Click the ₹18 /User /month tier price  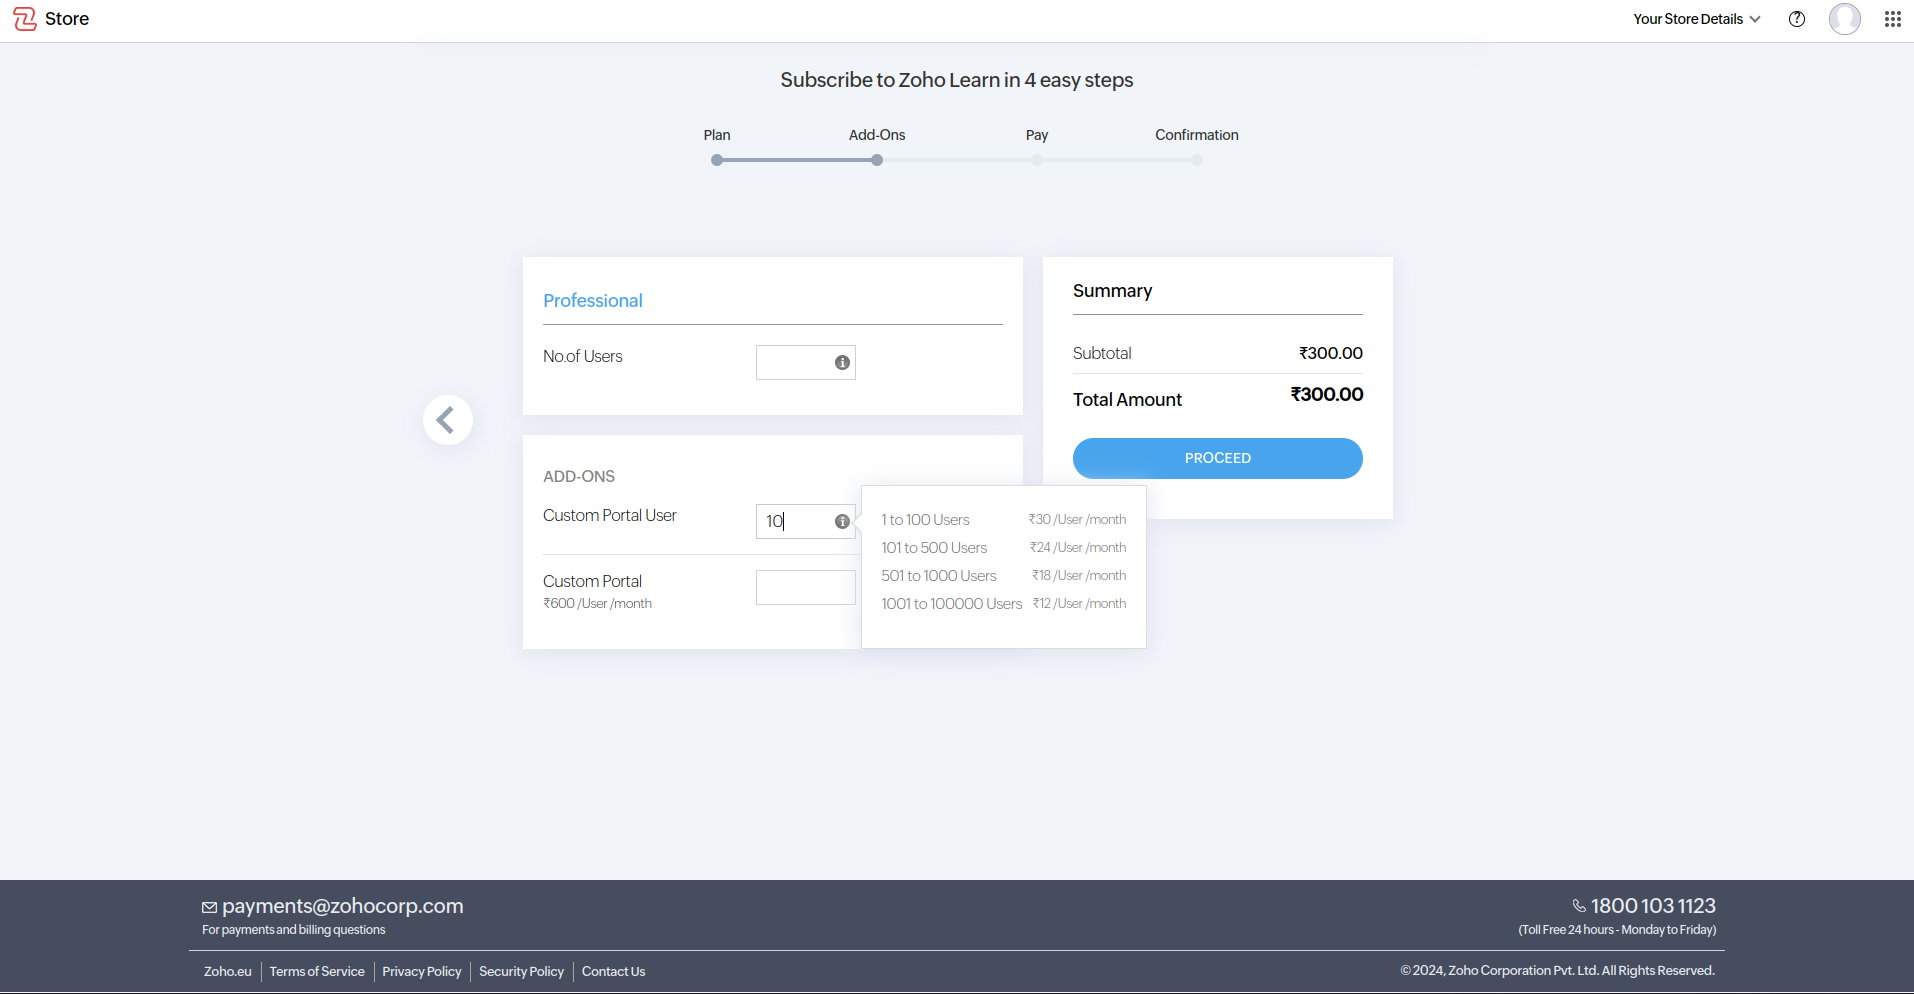point(1079,576)
